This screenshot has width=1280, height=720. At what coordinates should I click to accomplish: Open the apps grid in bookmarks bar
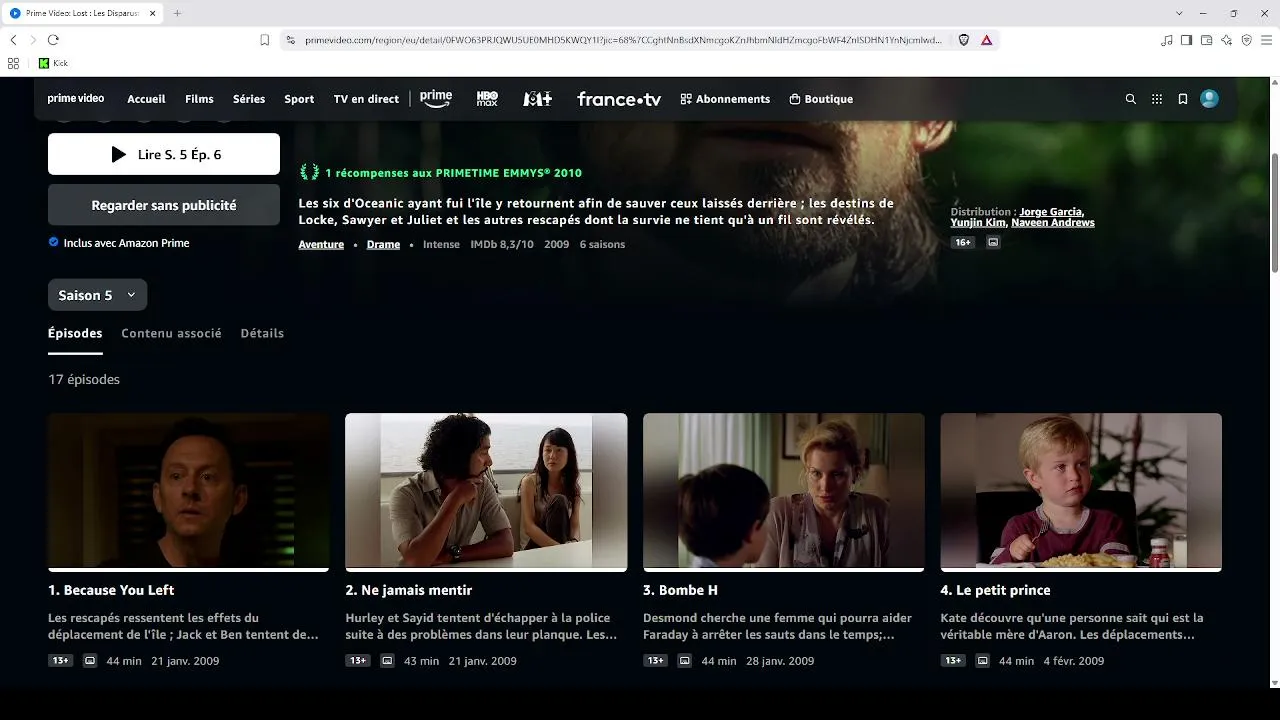pos(13,63)
